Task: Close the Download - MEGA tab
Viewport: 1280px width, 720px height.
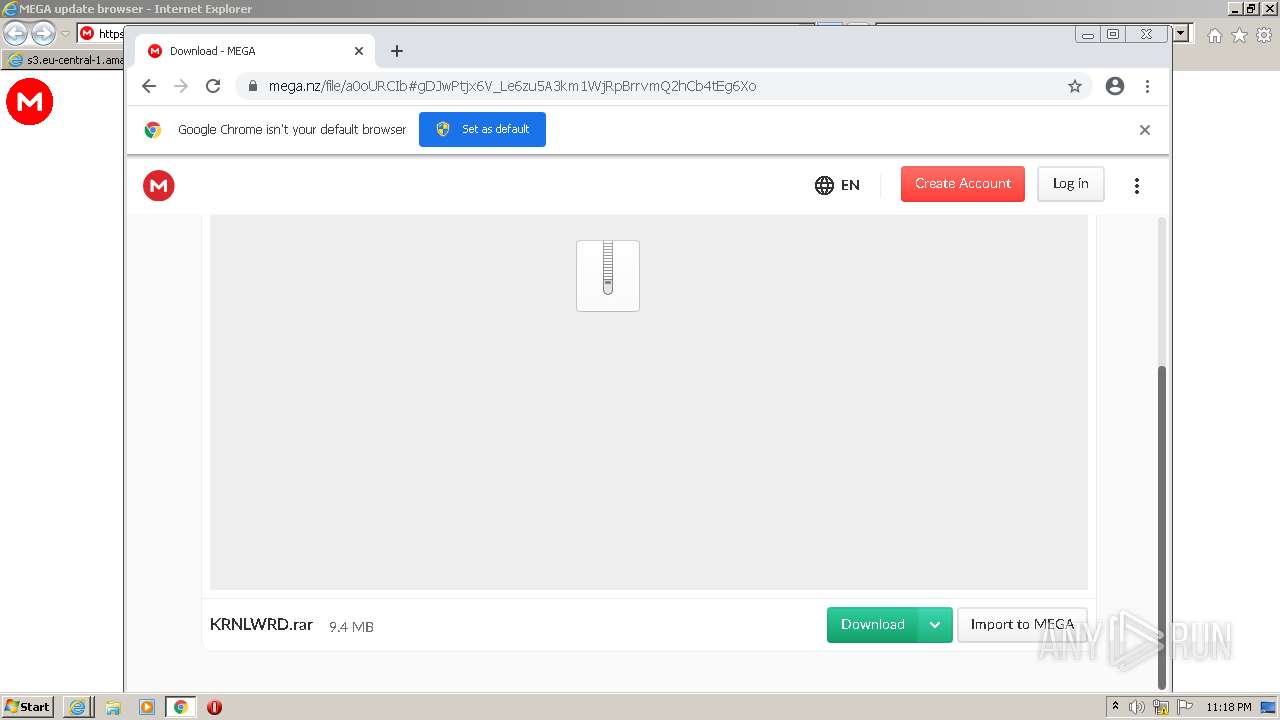Action: 359,51
